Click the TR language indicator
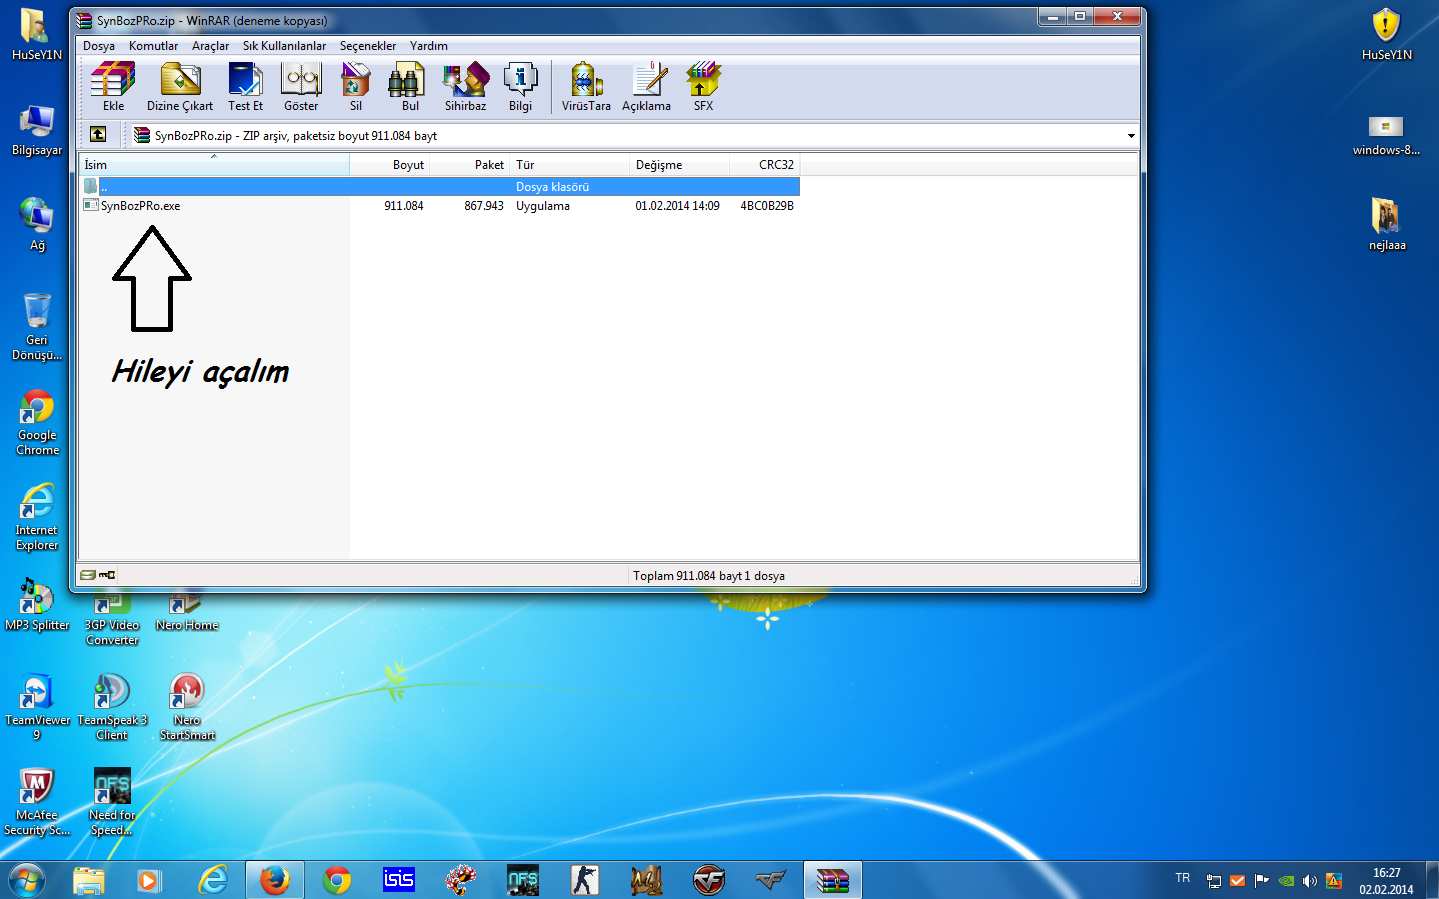Image resolution: width=1439 pixels, height=899 pixels. point(1183,878)
